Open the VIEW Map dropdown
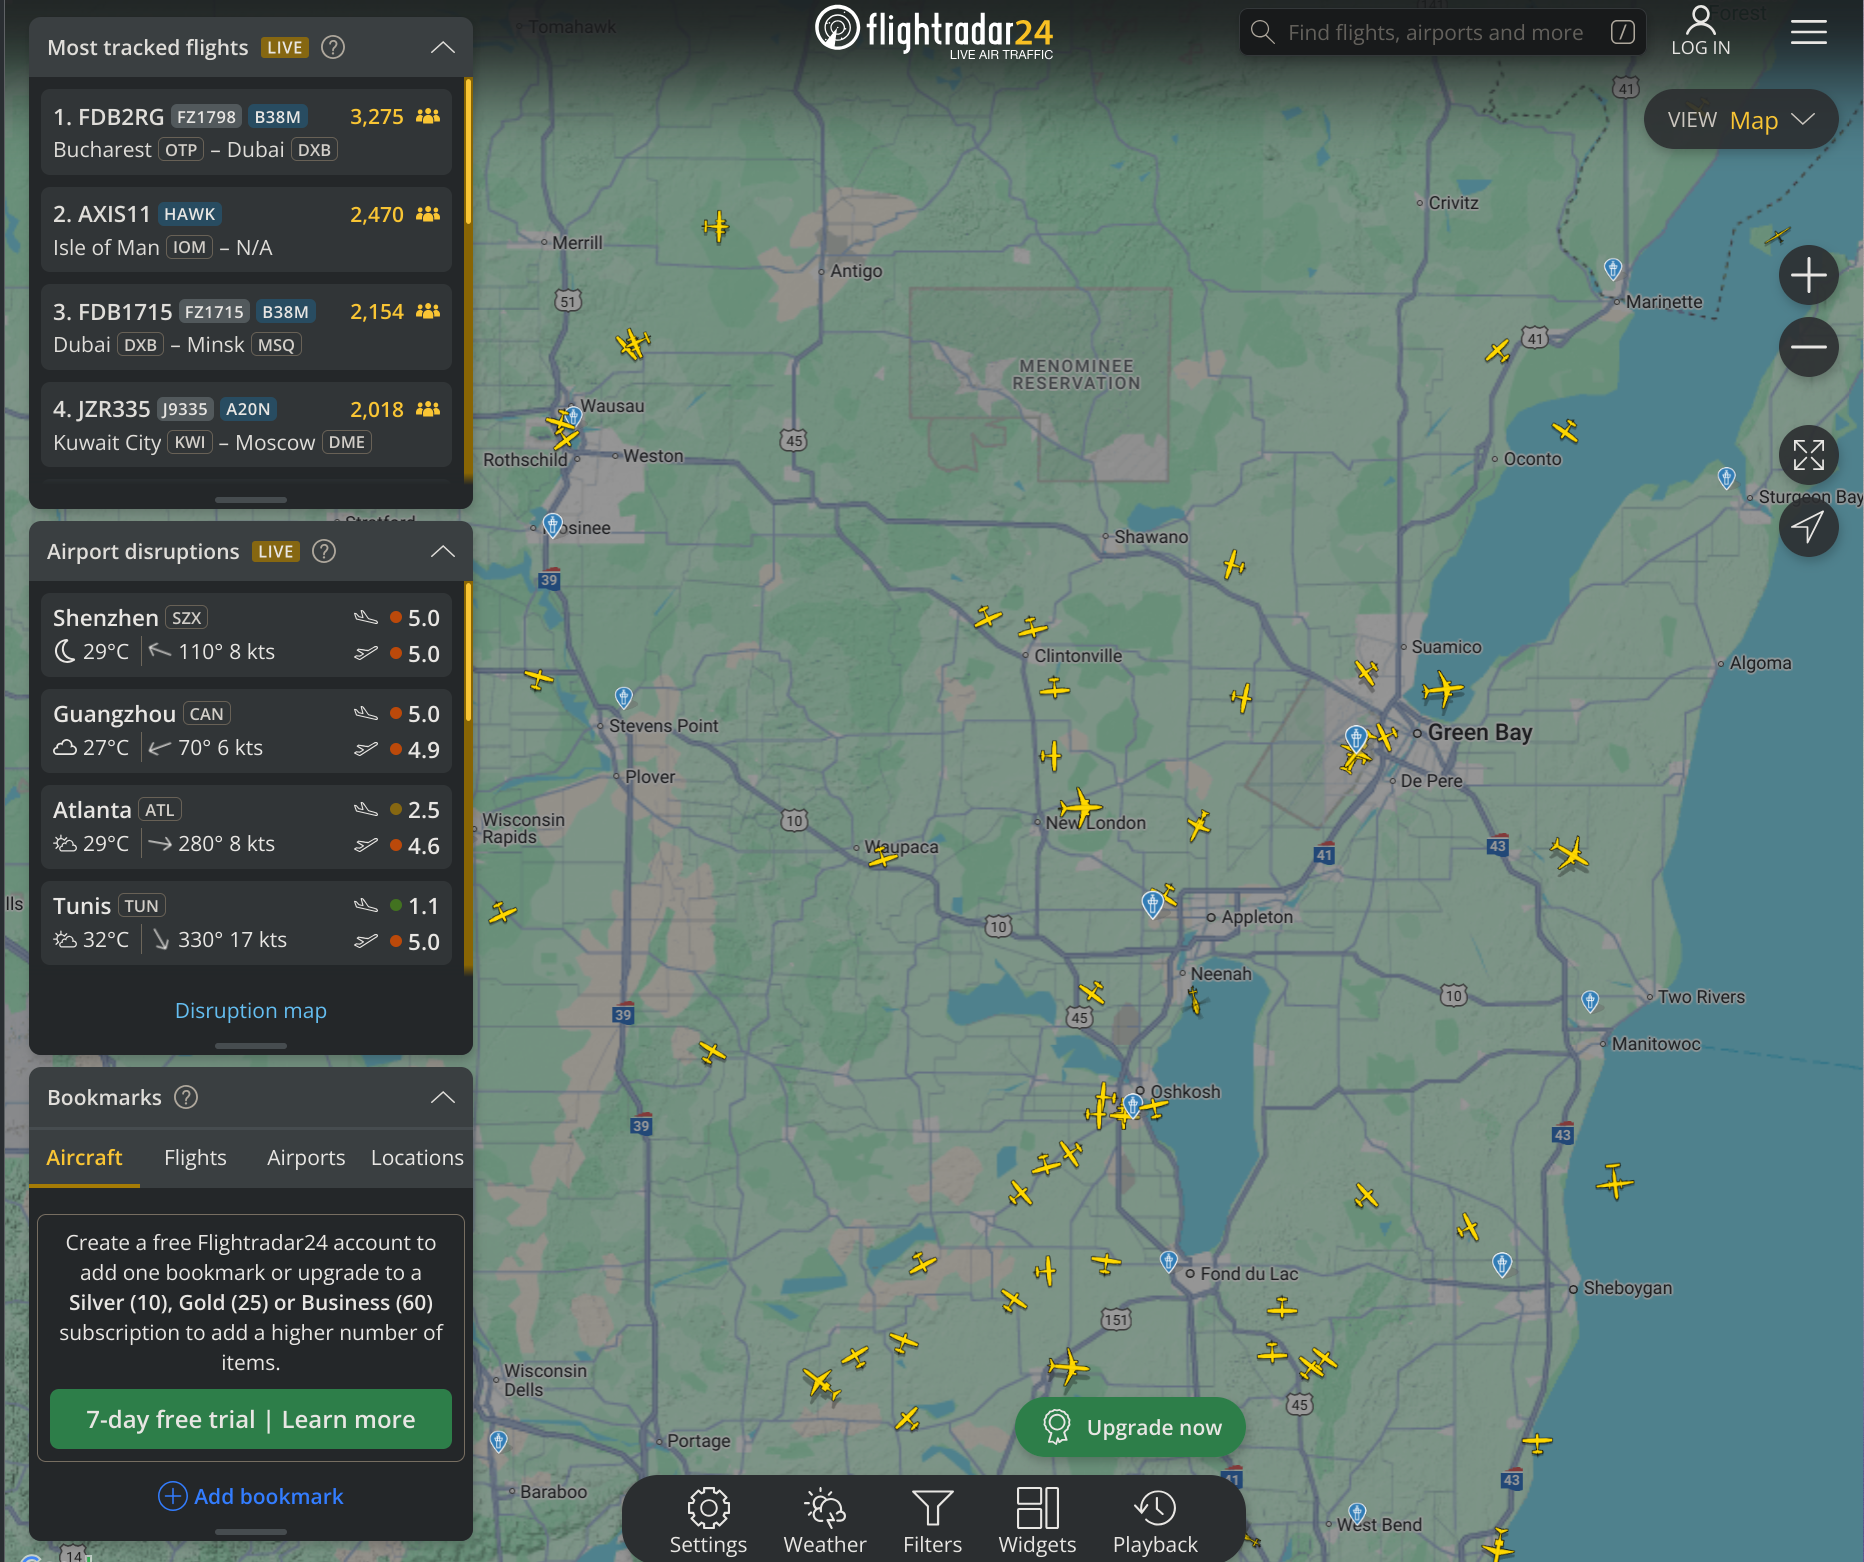 pos(1741,120)
